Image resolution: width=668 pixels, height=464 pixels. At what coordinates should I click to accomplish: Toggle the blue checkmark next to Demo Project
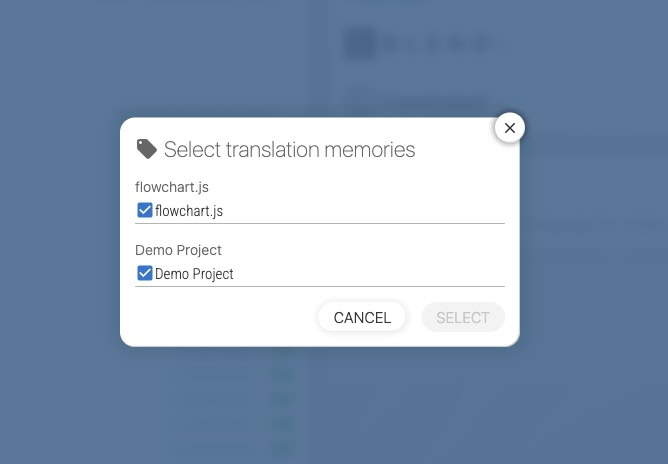pyautogui.click(x=145, y=274)
